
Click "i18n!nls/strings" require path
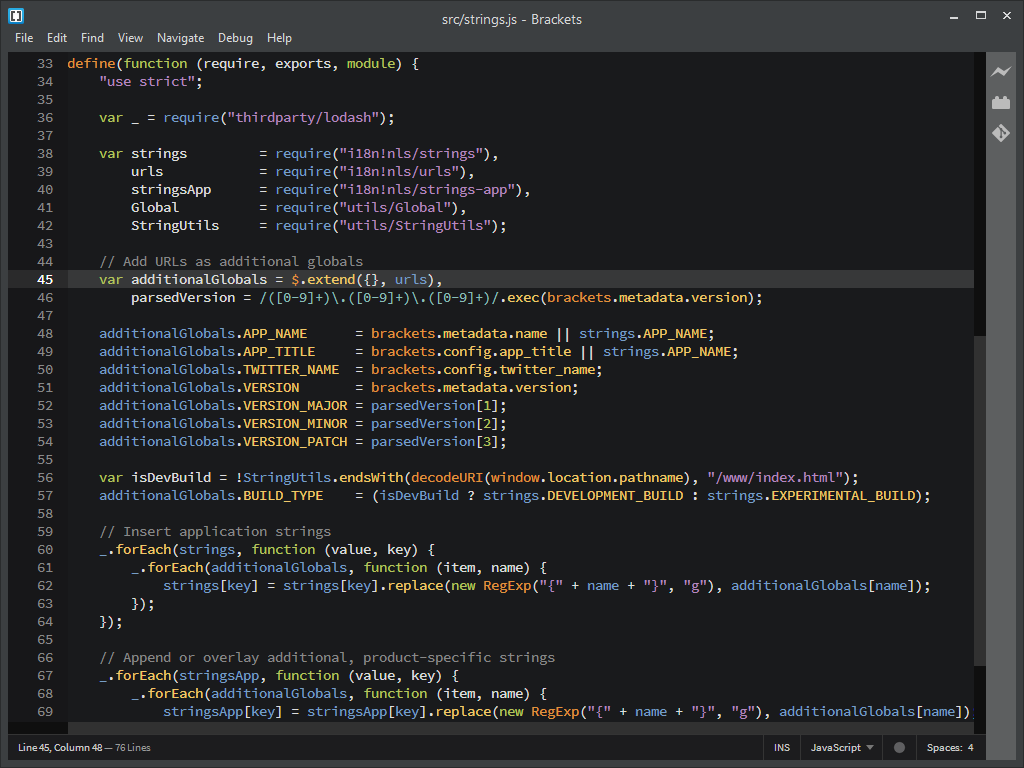point(411,153)
